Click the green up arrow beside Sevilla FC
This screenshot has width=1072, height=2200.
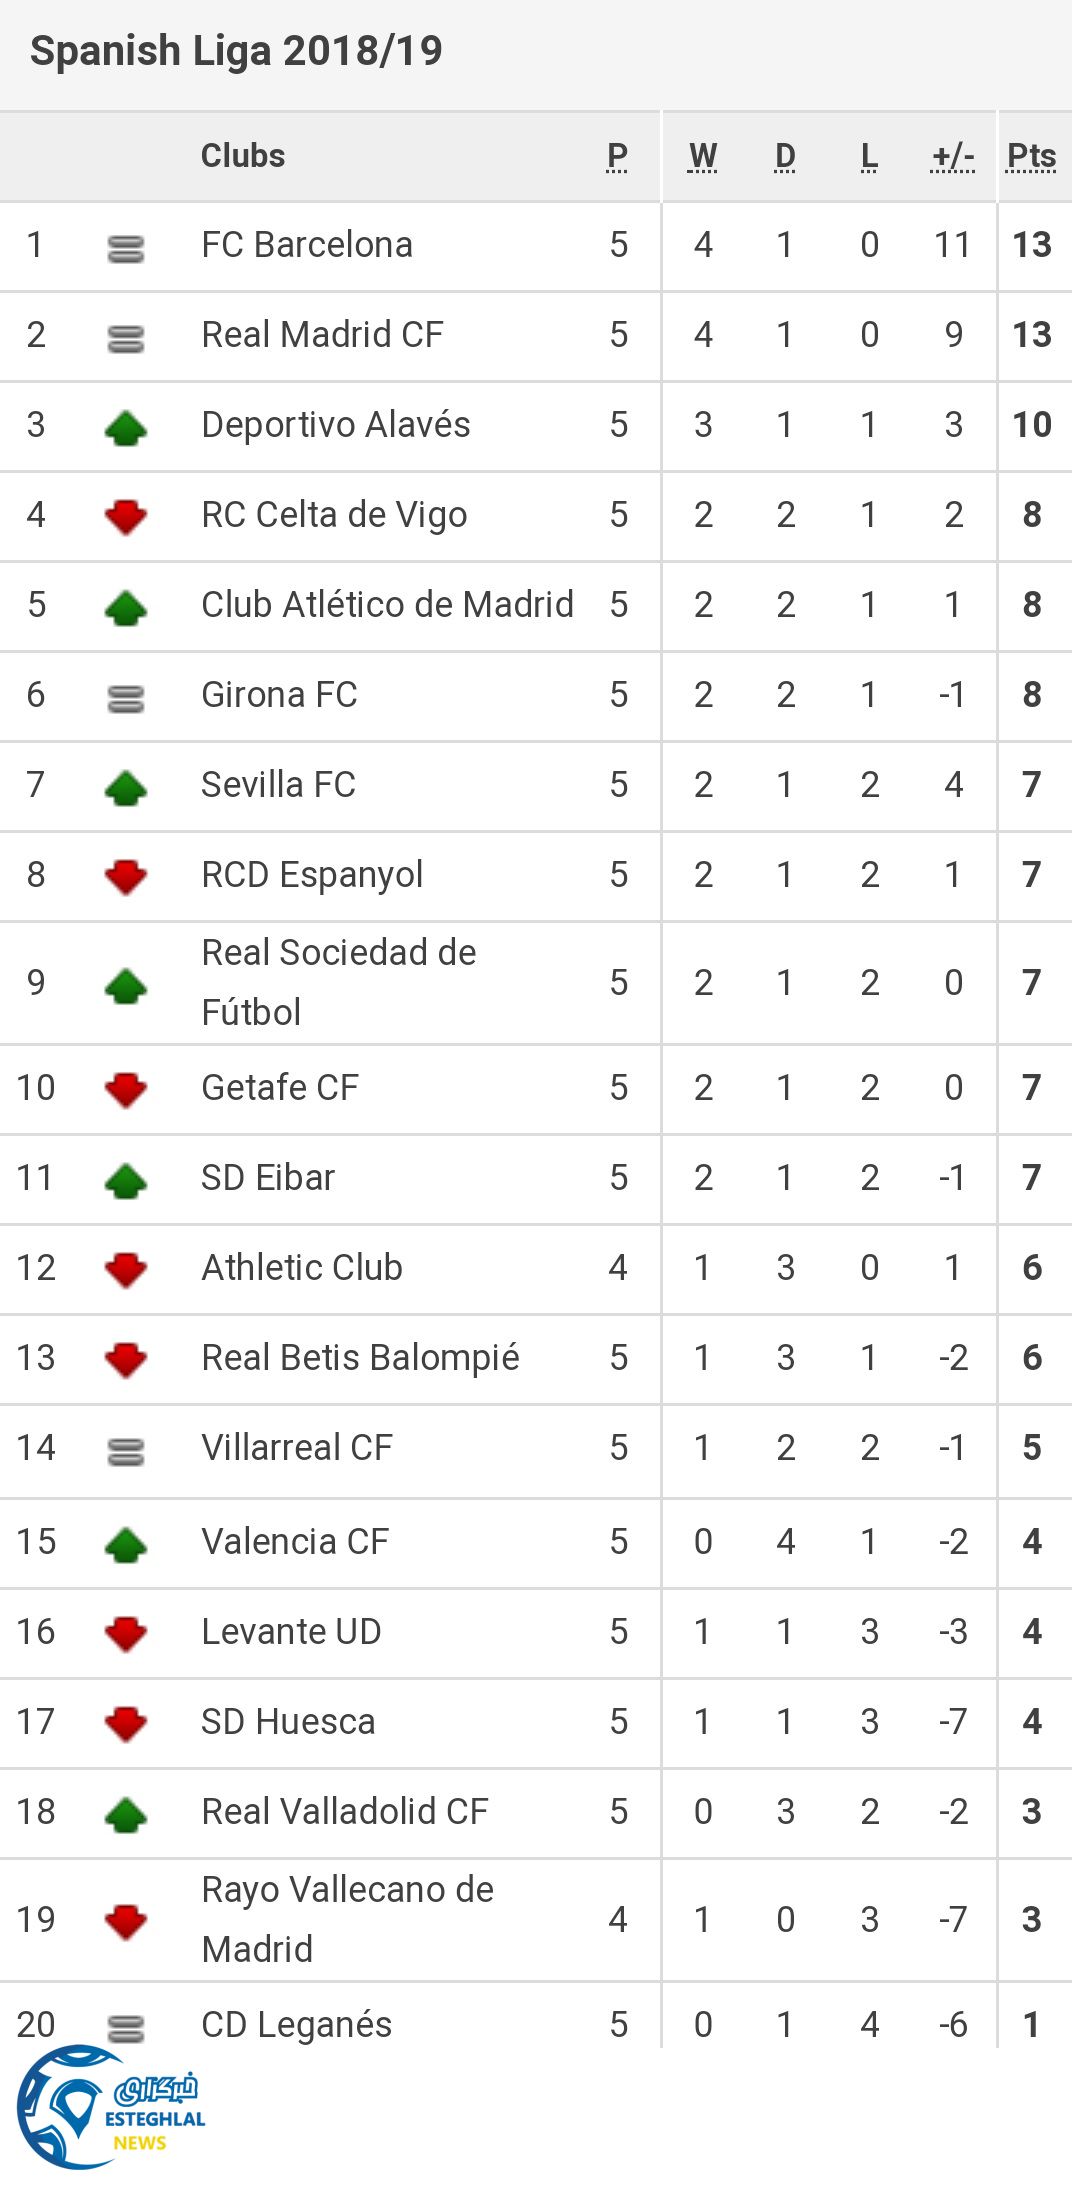126,787
